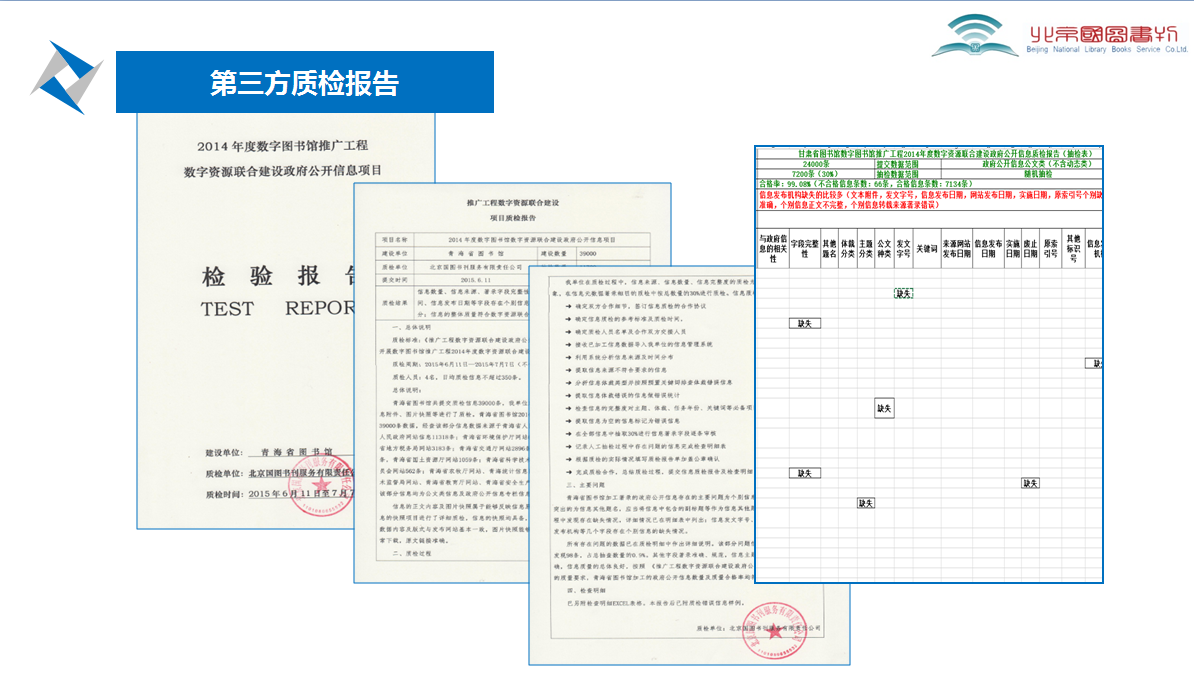Click the '缺失' cell under 公文种类 column
Screen dimensions: 1194x675
(884, 408)
